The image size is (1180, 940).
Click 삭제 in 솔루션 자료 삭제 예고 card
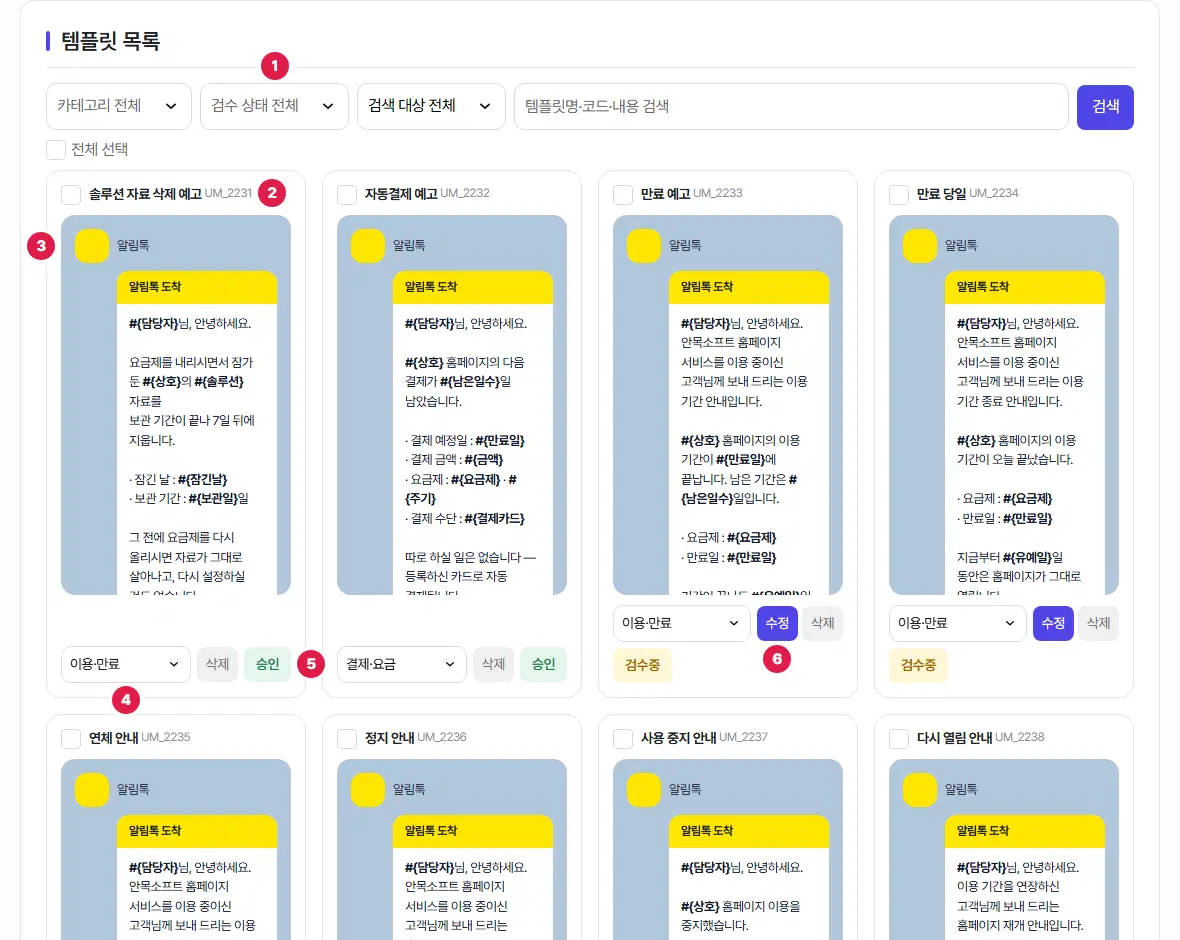click(217, 665)
